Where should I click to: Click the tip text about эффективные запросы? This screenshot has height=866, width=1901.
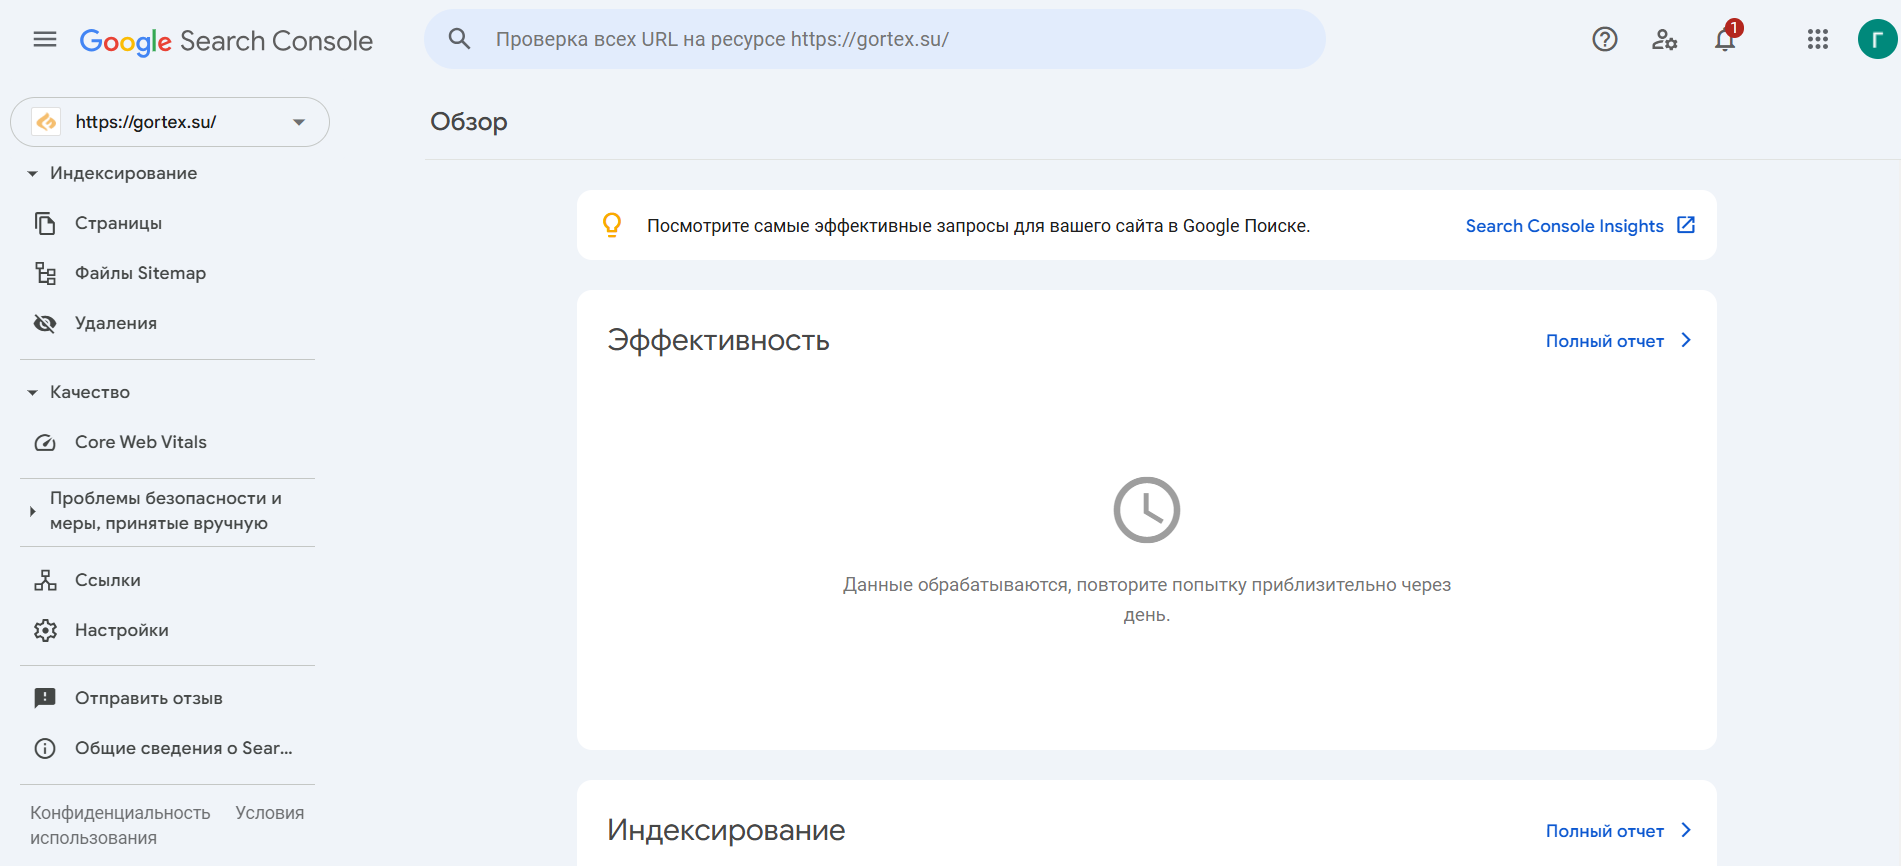(978, 226)
